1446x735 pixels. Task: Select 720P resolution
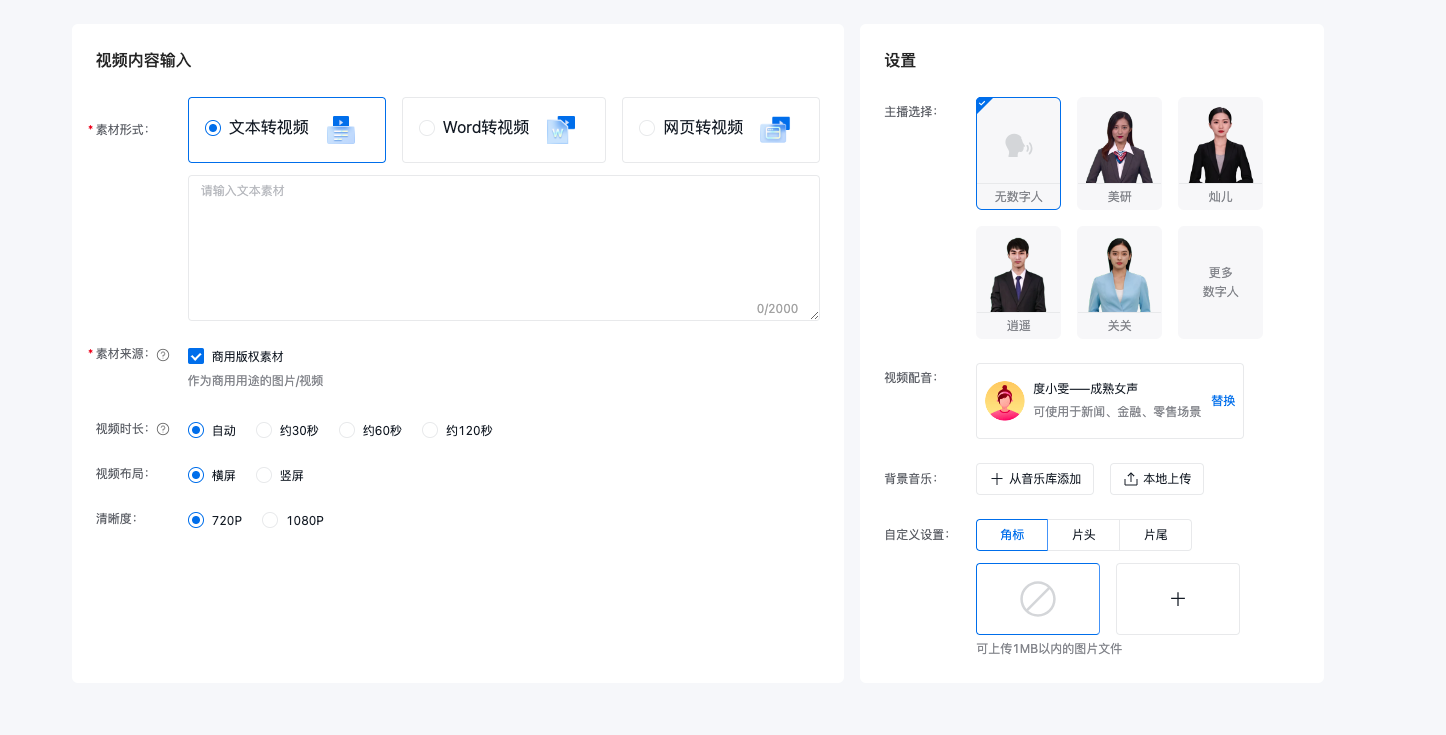pos(196,520)
